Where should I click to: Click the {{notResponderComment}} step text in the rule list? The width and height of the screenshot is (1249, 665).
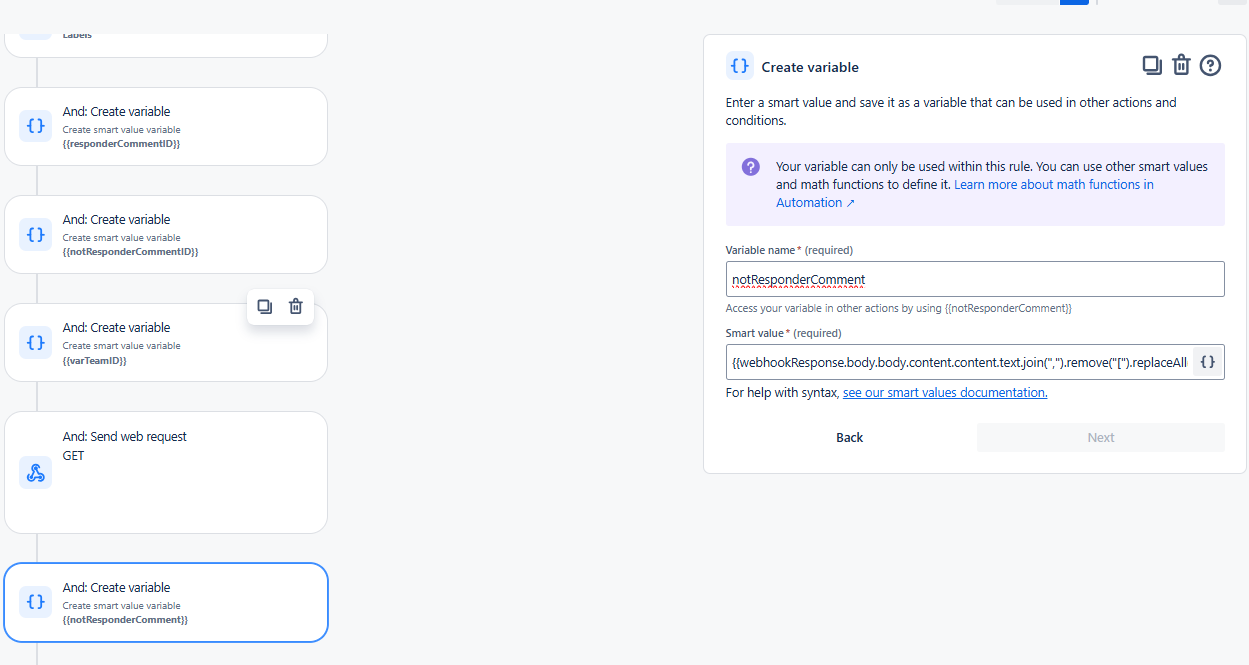point(125,620)
